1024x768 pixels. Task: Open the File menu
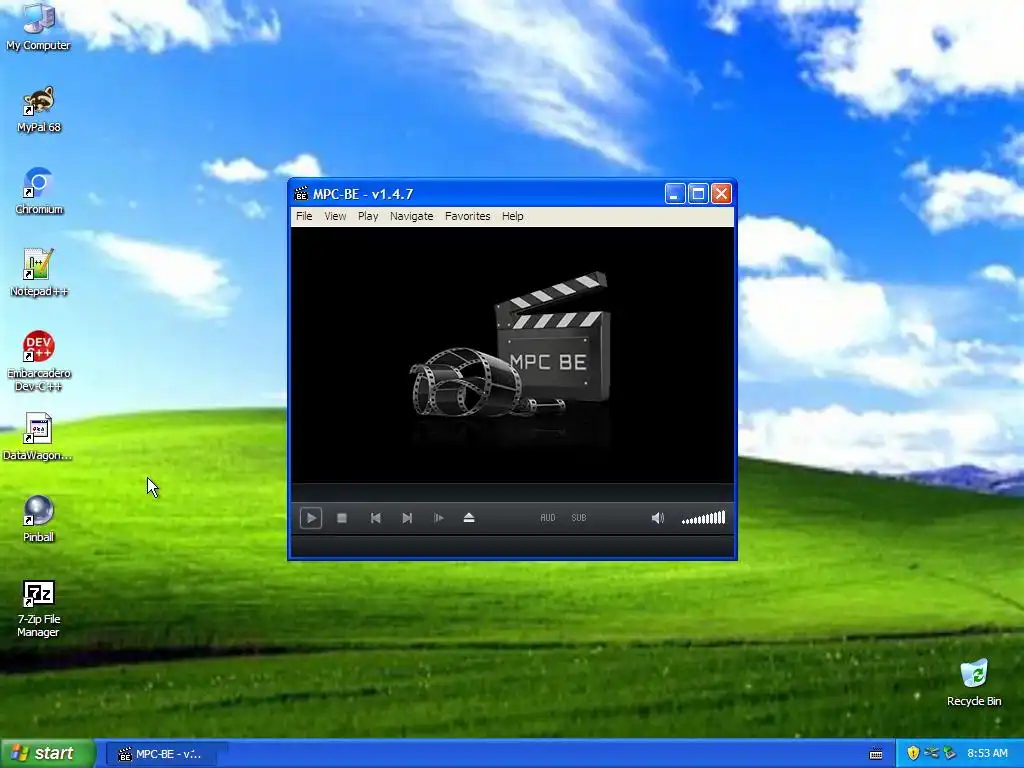tap(304, 216)
